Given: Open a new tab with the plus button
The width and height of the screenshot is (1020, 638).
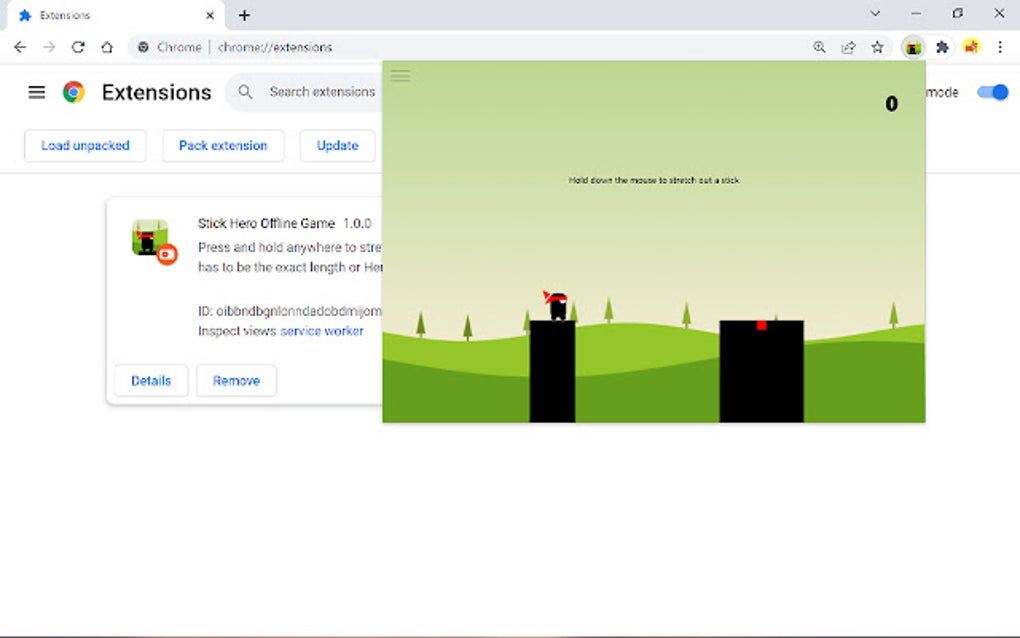Looking at the screenshot, I should point(244,14).
